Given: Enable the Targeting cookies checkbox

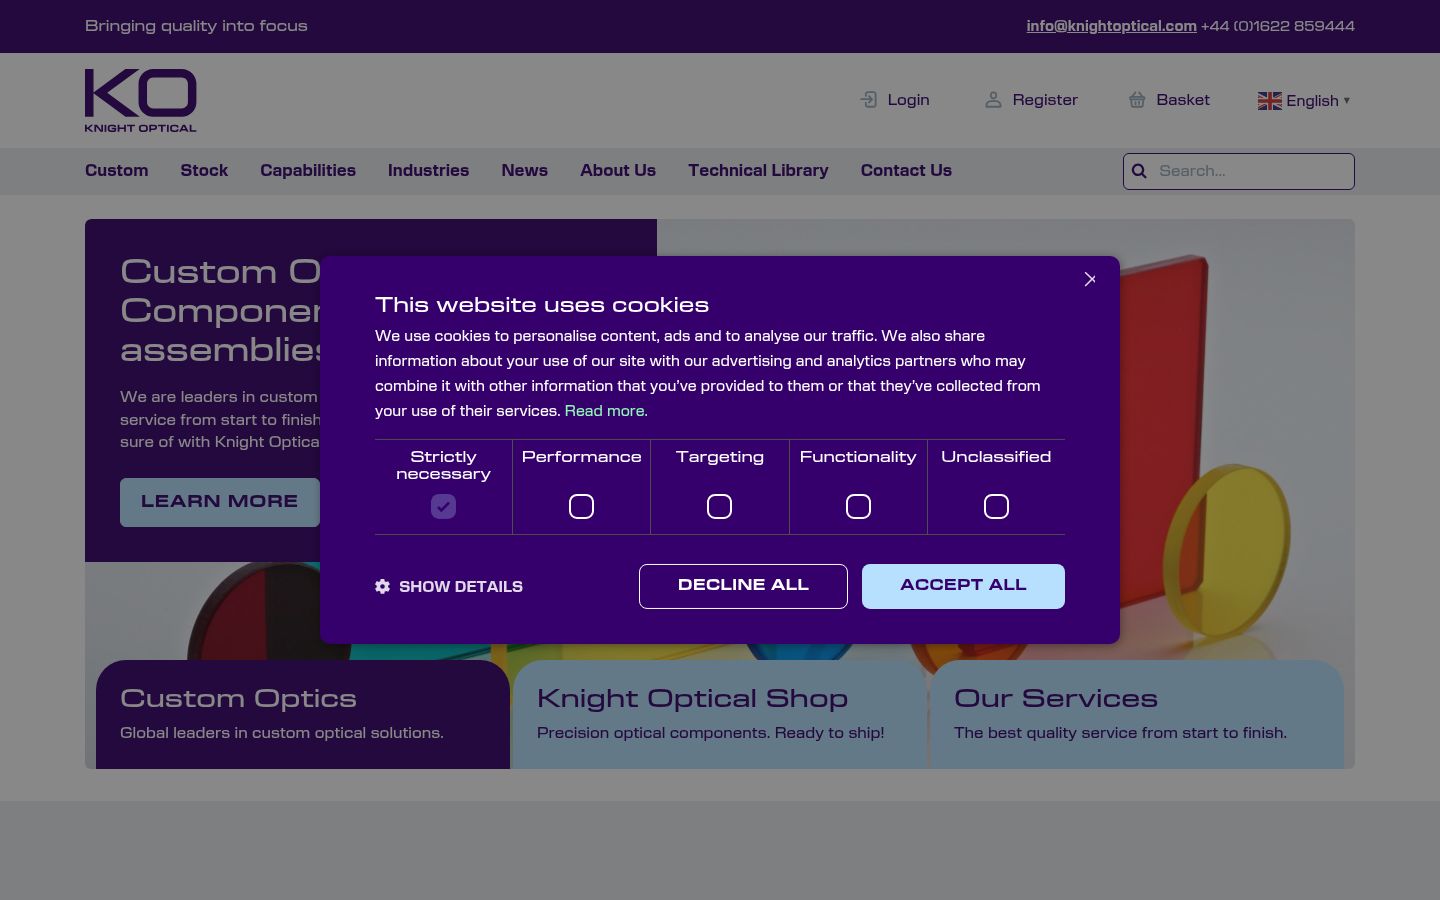Looking at the screenshot, I should click(719, 507).
